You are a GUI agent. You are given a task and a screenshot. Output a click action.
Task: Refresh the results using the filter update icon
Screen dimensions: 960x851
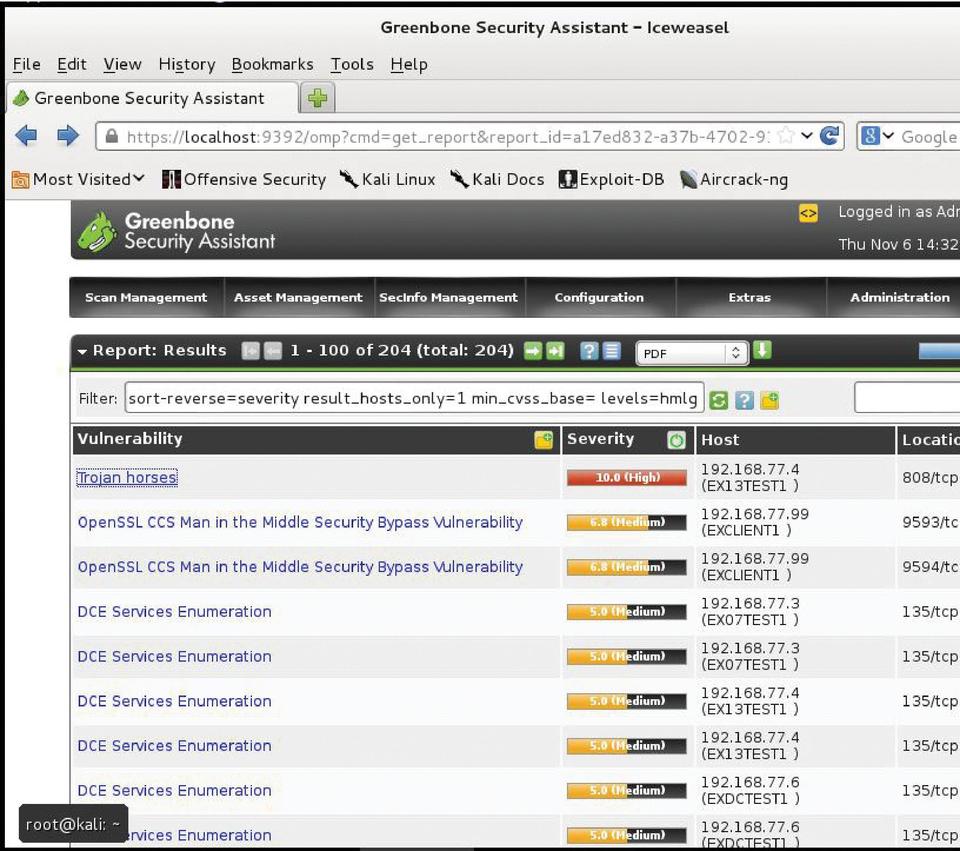pyautogui.click(x=718, y=400)
